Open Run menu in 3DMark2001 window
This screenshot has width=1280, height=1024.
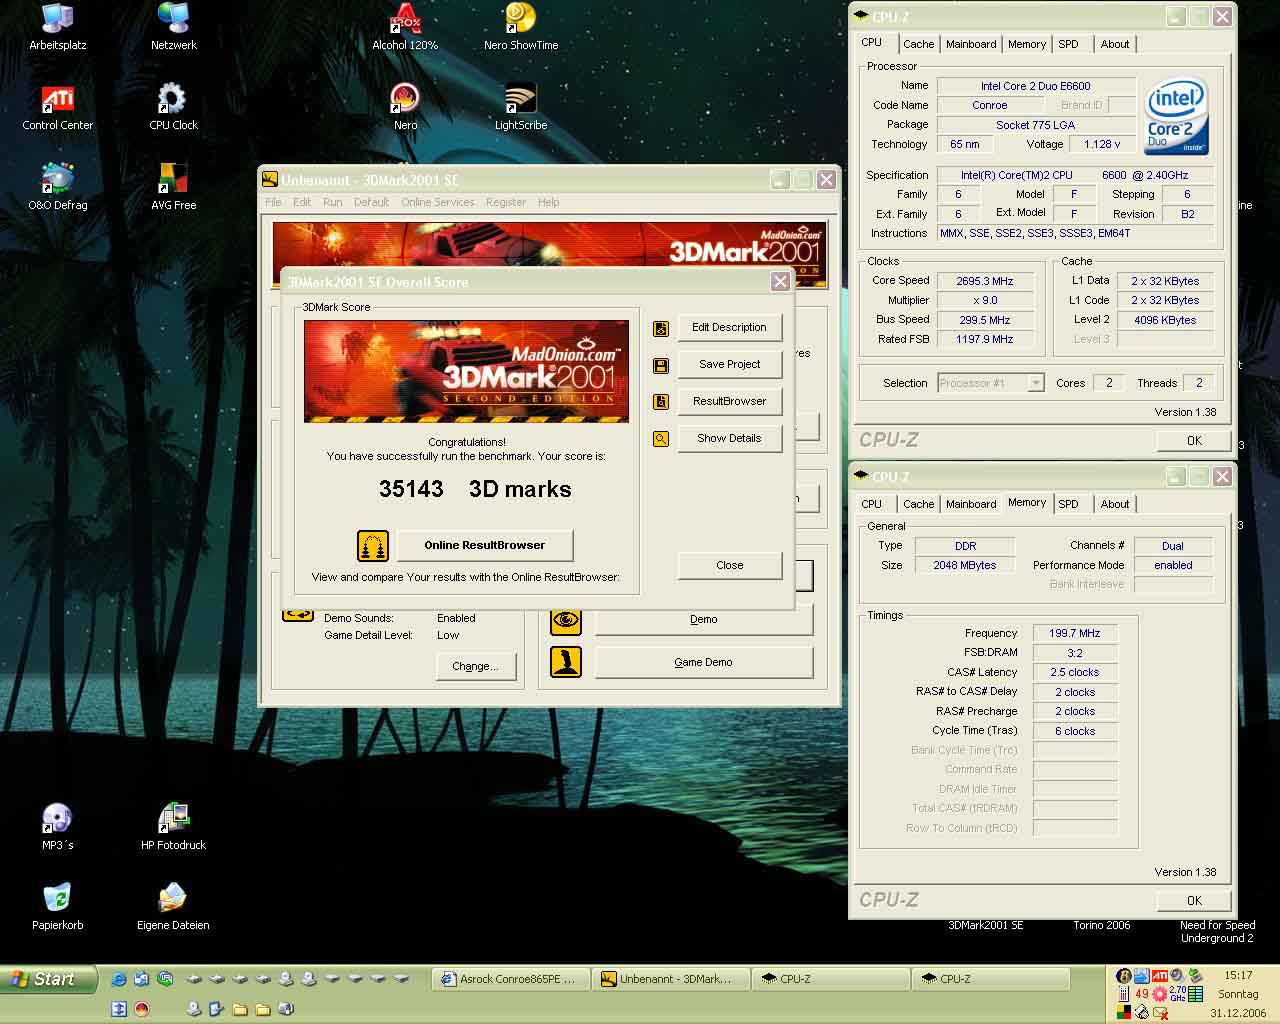[x=333, y=202]
